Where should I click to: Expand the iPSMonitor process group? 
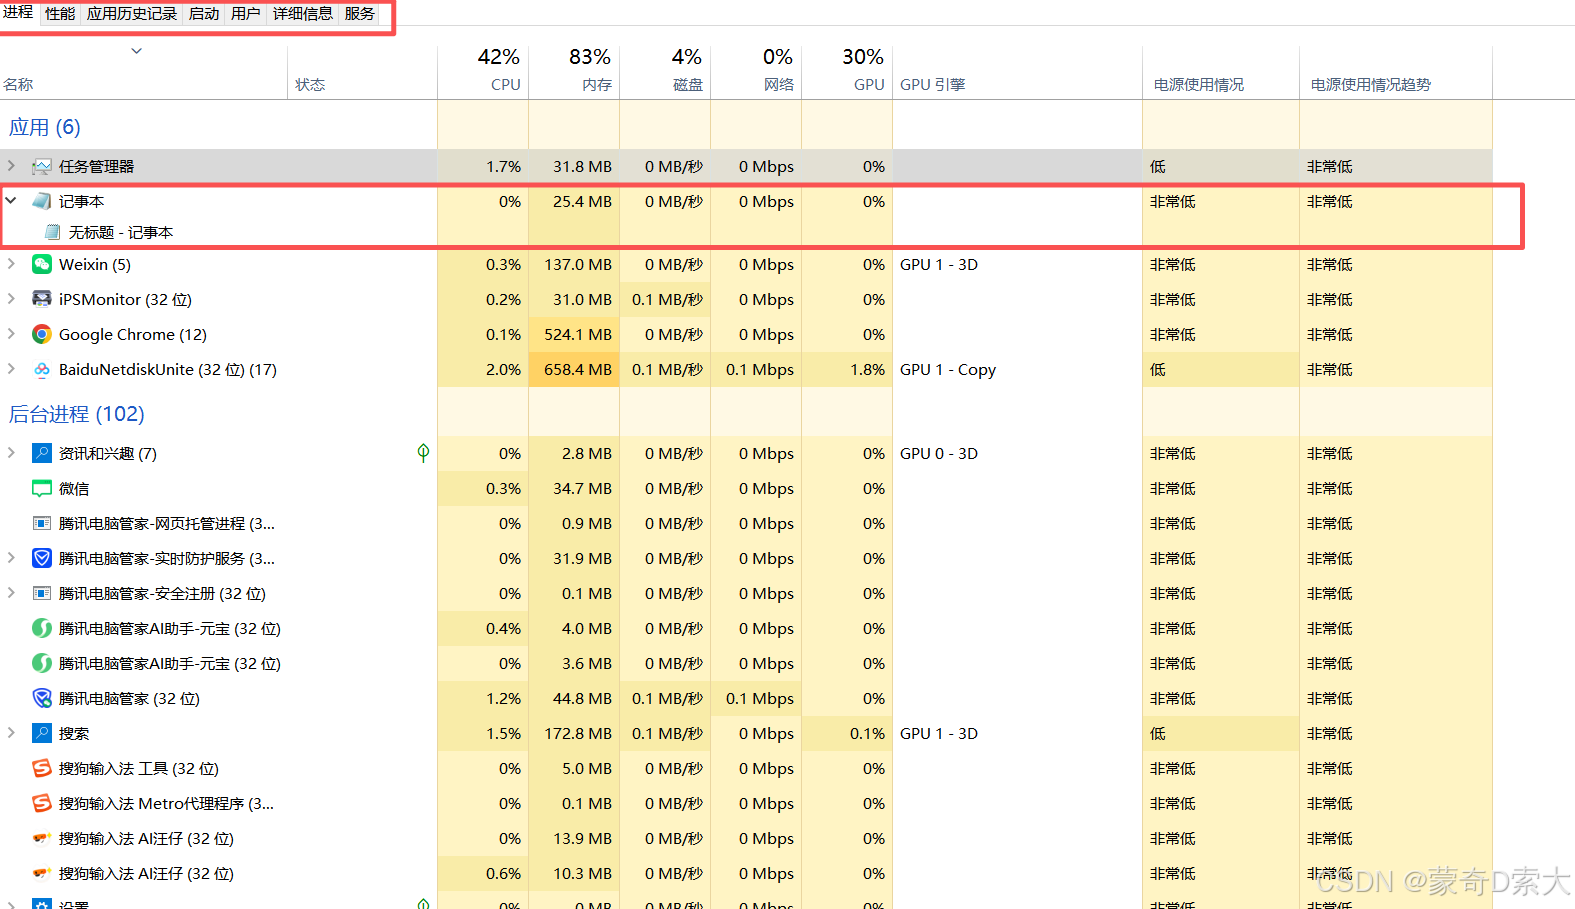11,299
